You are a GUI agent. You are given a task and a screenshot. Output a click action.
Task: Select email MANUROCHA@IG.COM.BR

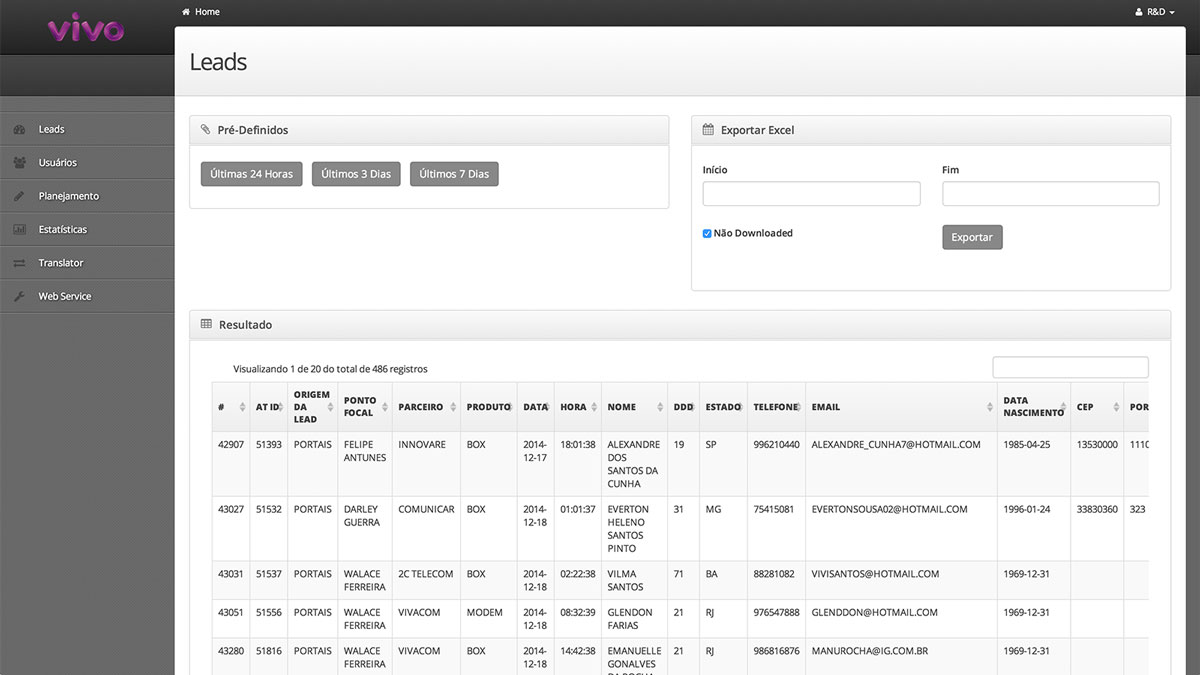click(x=869, y=651)
